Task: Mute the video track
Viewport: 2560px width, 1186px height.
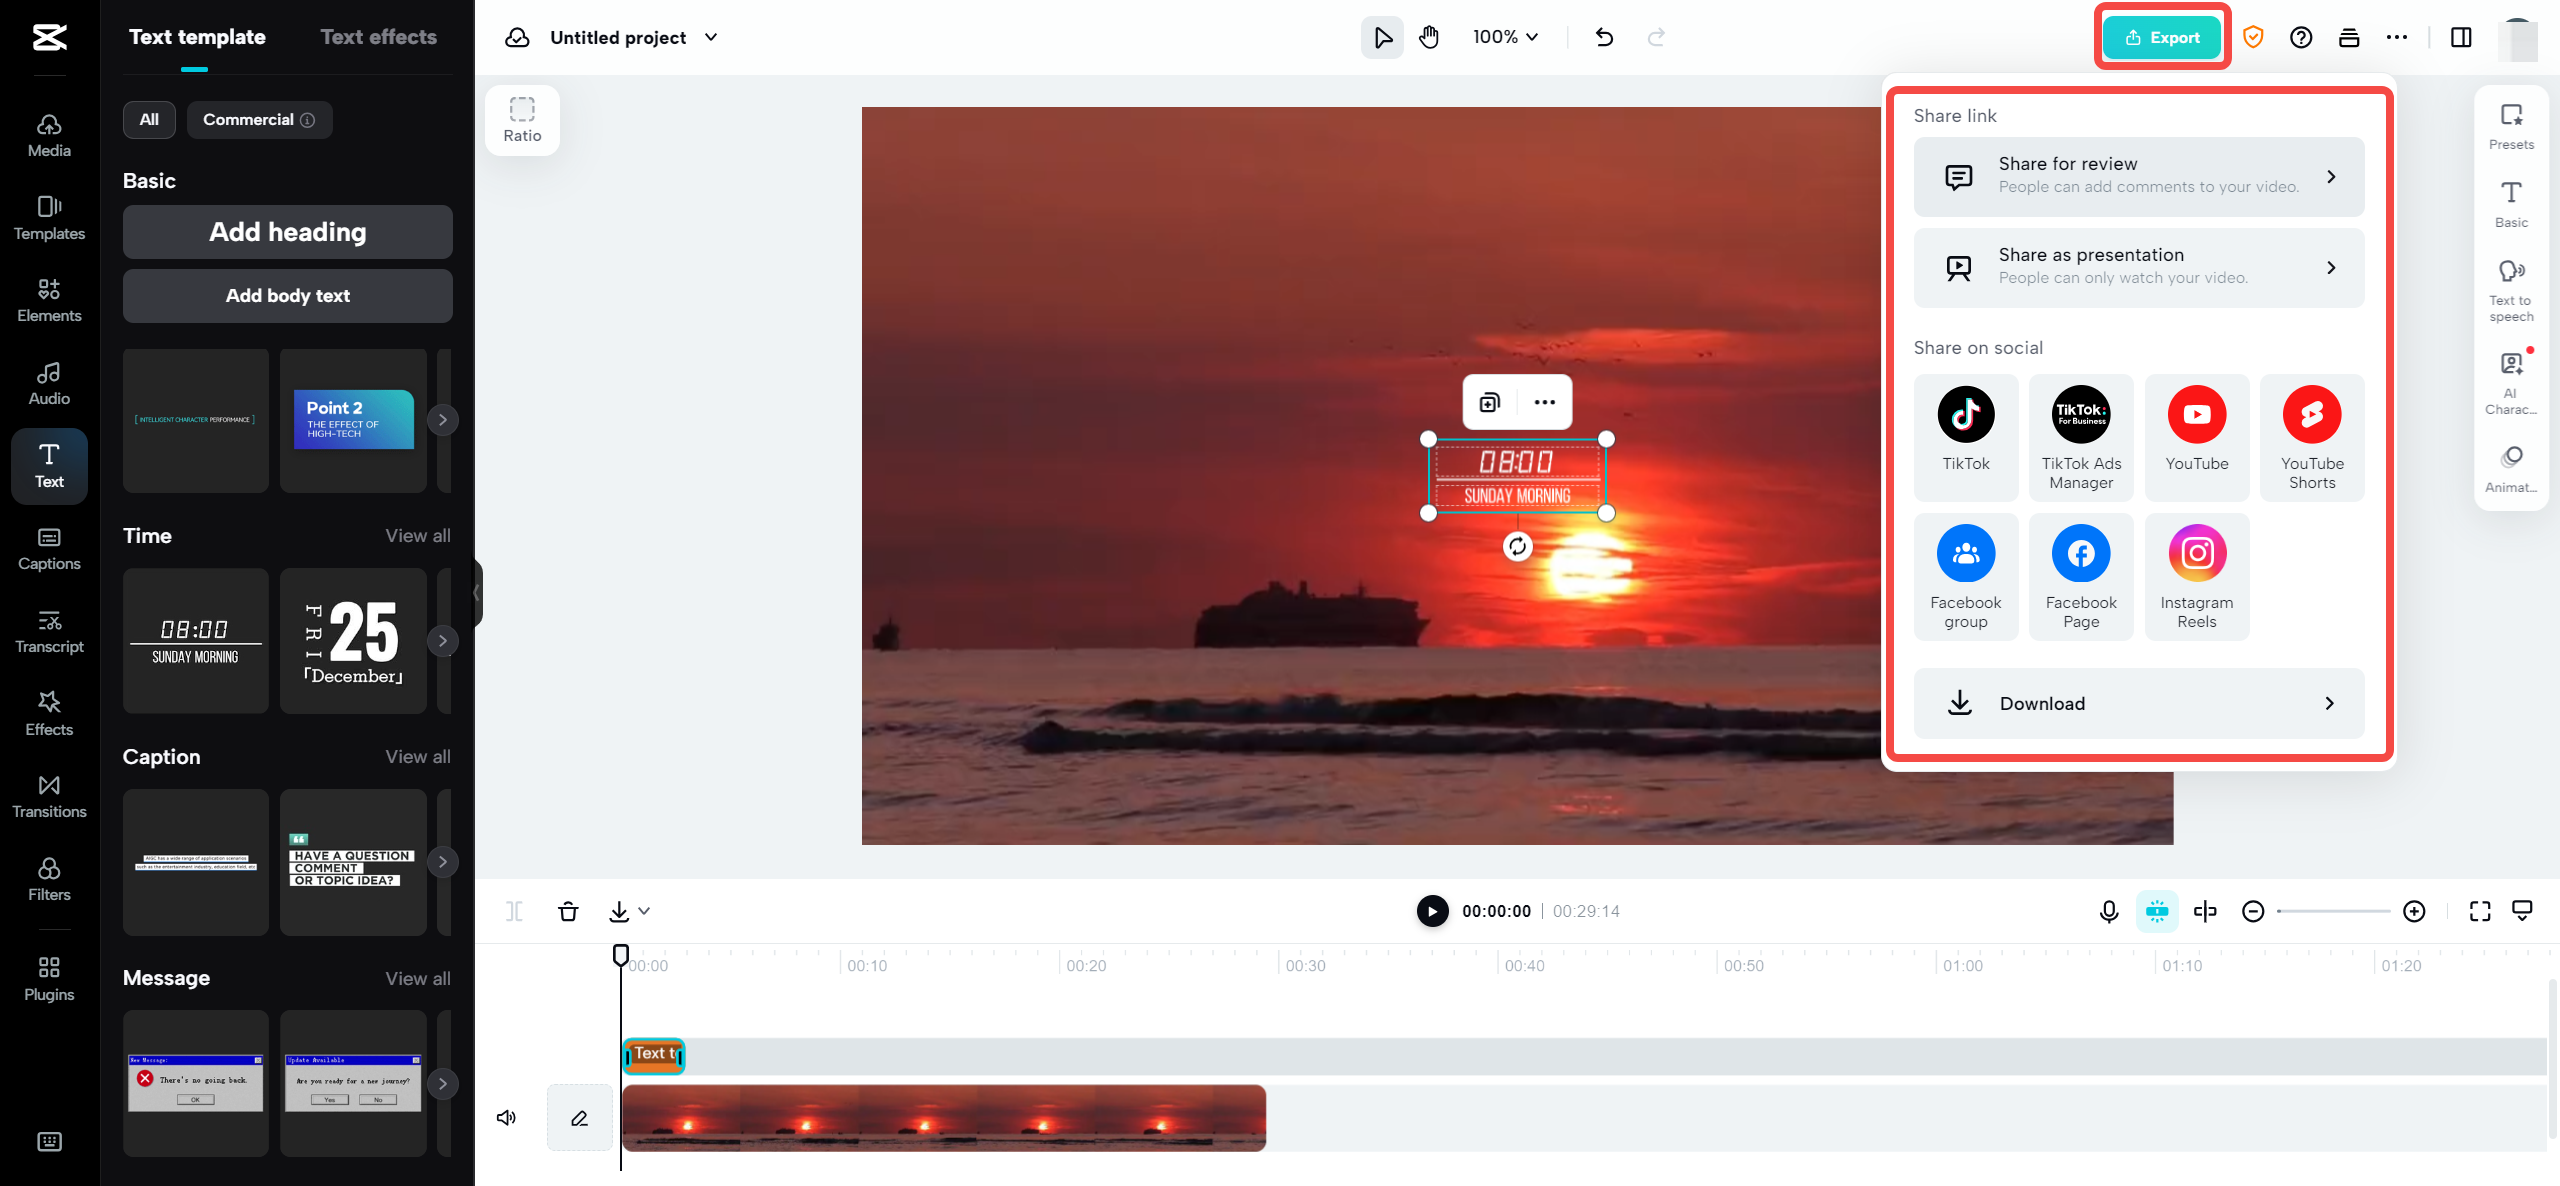Action: pos(507,1117)
